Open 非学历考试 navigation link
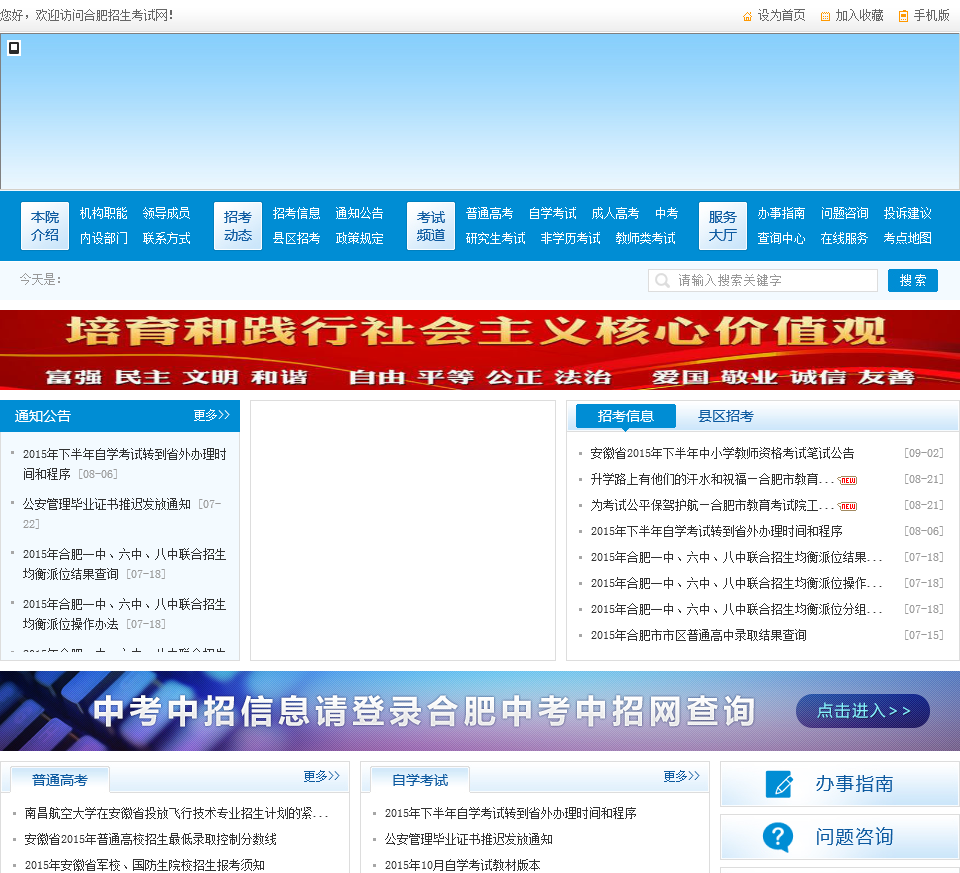960x873 pixels. [570, 238]
